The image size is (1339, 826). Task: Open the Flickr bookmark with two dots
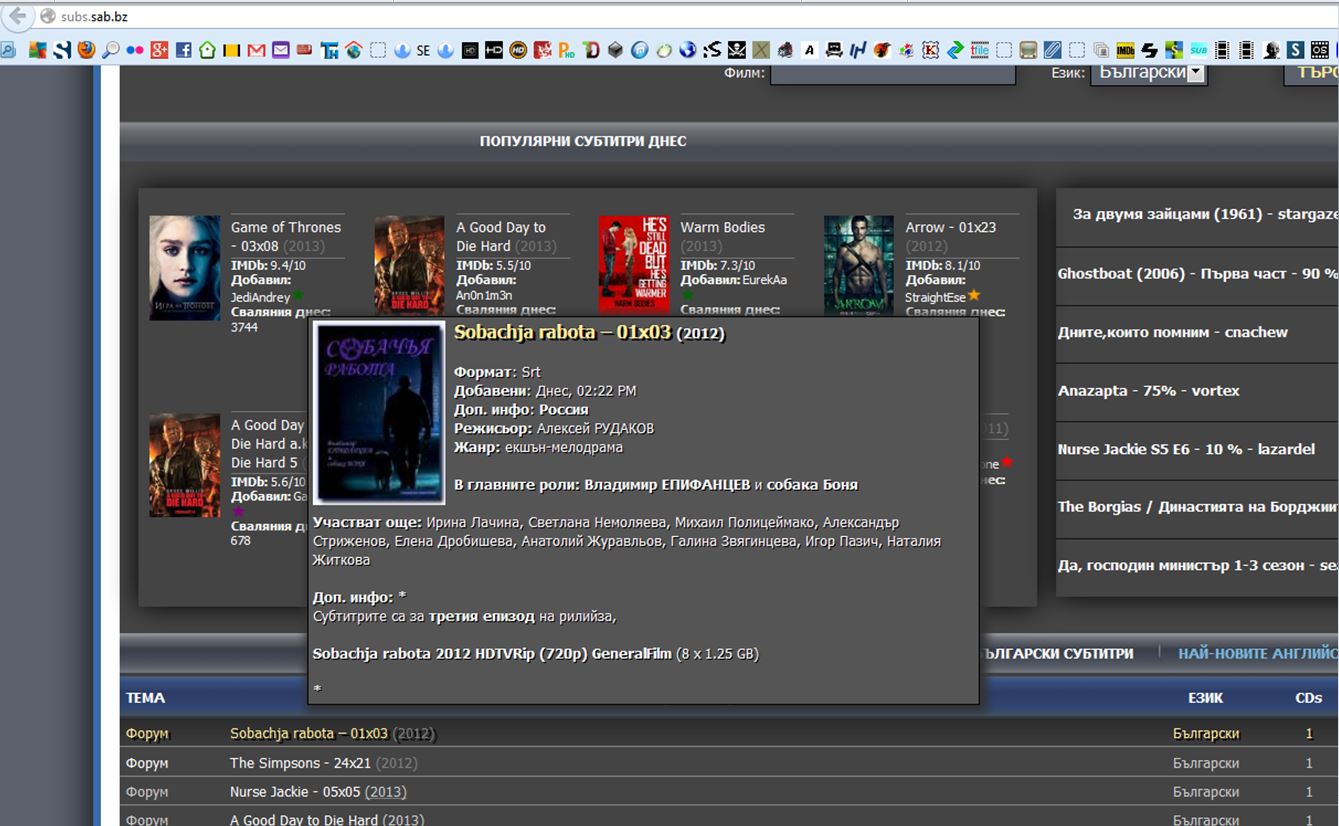coord(134,50)
